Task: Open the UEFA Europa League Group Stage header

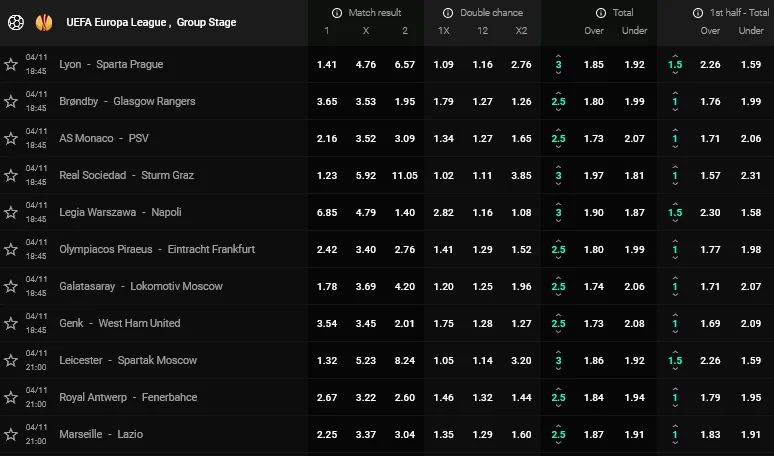Action: pyautogui.click(x=151, y=22)
